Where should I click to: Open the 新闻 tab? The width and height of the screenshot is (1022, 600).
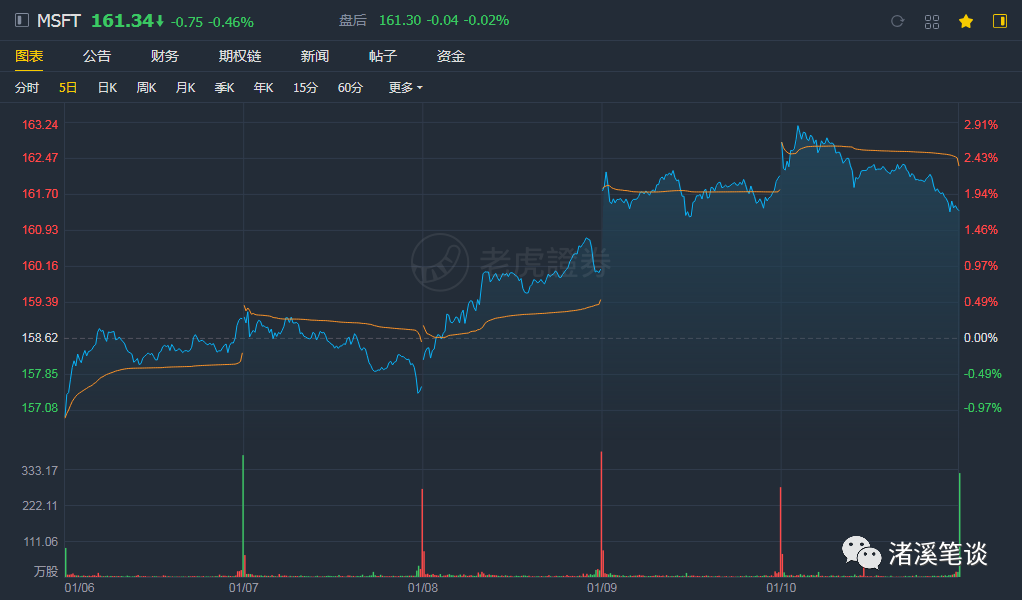pyautogui.click(x=315, y=56)
